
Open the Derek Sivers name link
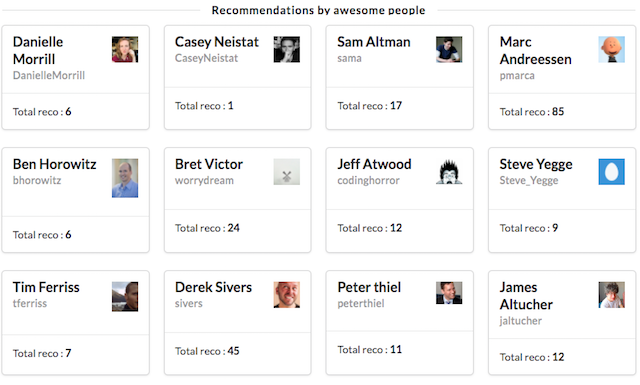click(213, 287)
